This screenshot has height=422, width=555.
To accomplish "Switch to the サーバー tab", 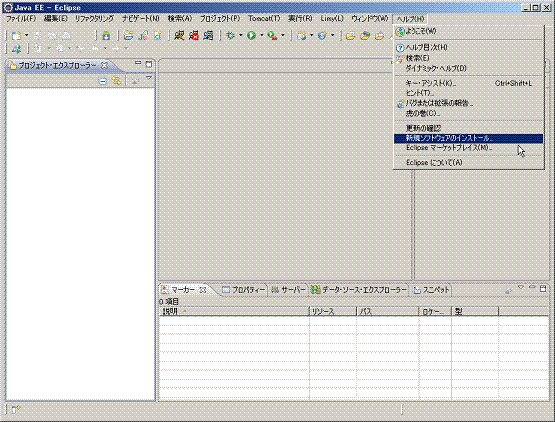I will 288,290.
